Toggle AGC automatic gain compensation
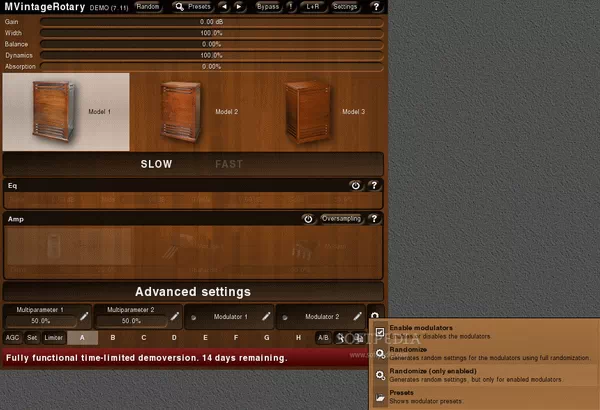The width and height of the screenshot is (600, 410). pyautogui.click(x=12, y=338)
